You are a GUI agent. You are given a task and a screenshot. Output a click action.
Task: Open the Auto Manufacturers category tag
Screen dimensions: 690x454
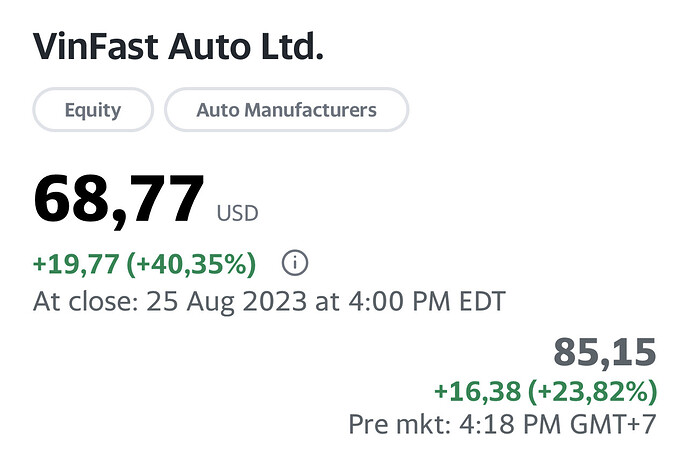coord(286,109)
